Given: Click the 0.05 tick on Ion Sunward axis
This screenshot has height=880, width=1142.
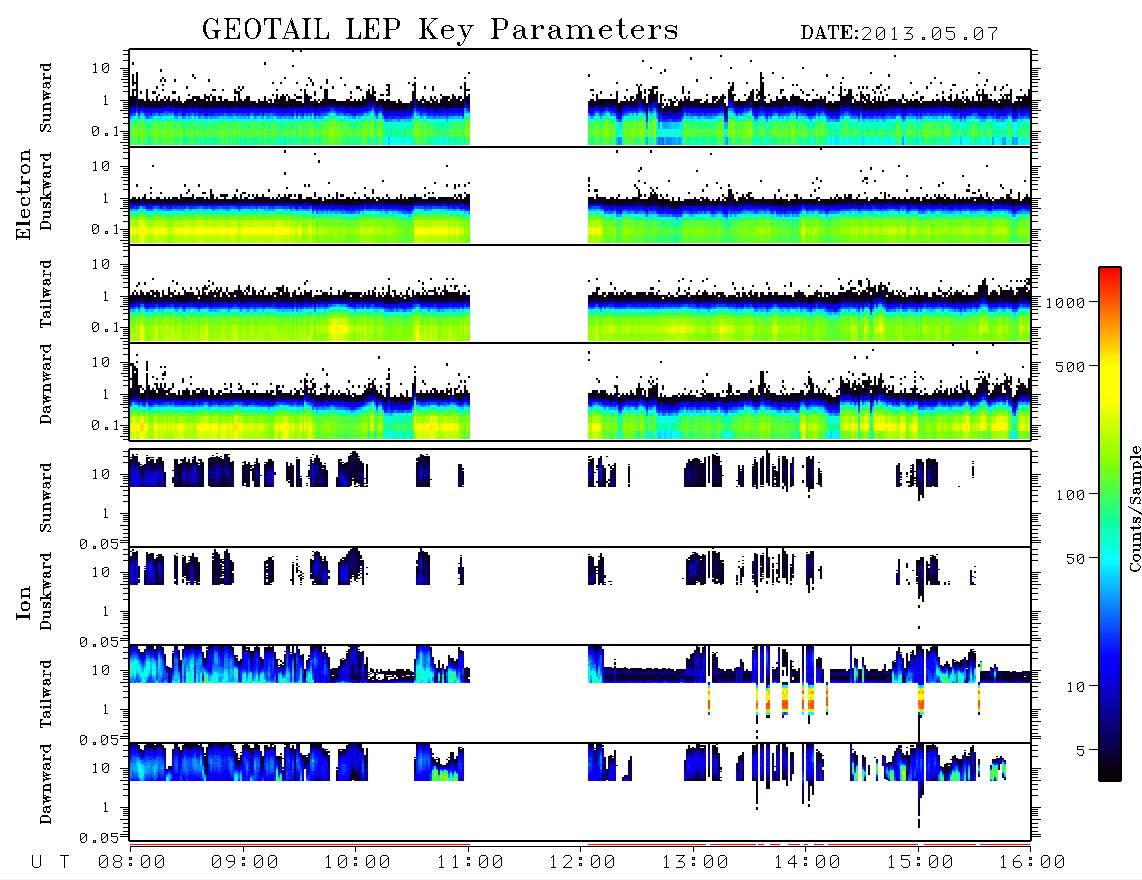Looking at the screenshot, I should tap(98, 543).
